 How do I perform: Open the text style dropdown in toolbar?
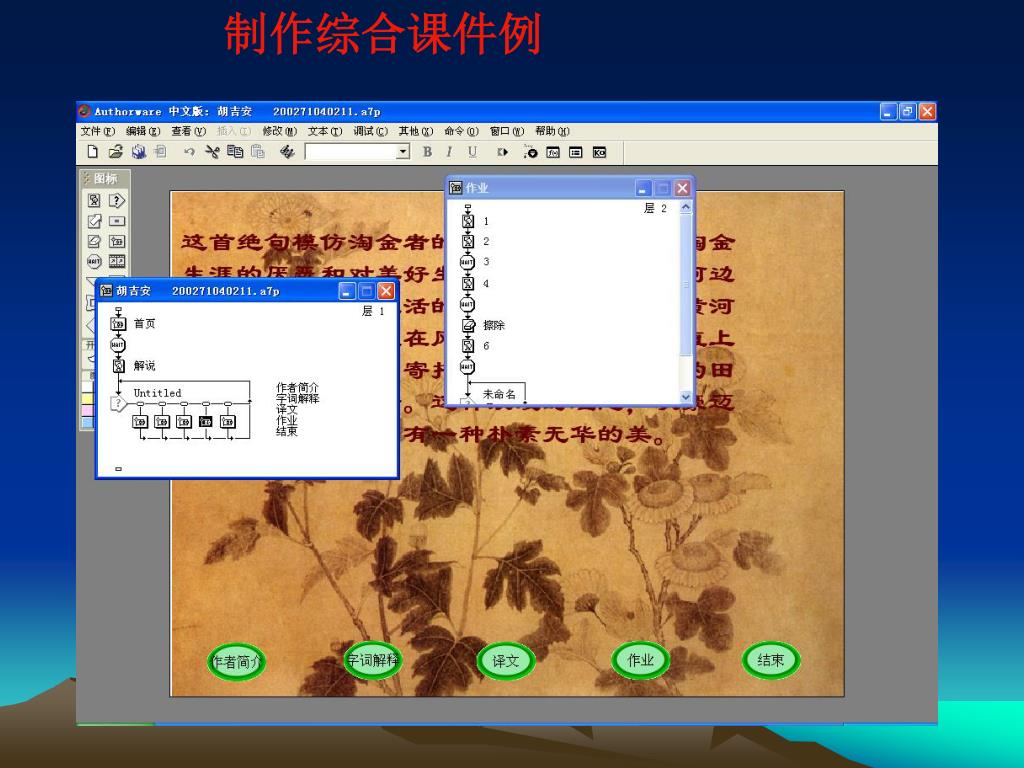pos(403,152)
